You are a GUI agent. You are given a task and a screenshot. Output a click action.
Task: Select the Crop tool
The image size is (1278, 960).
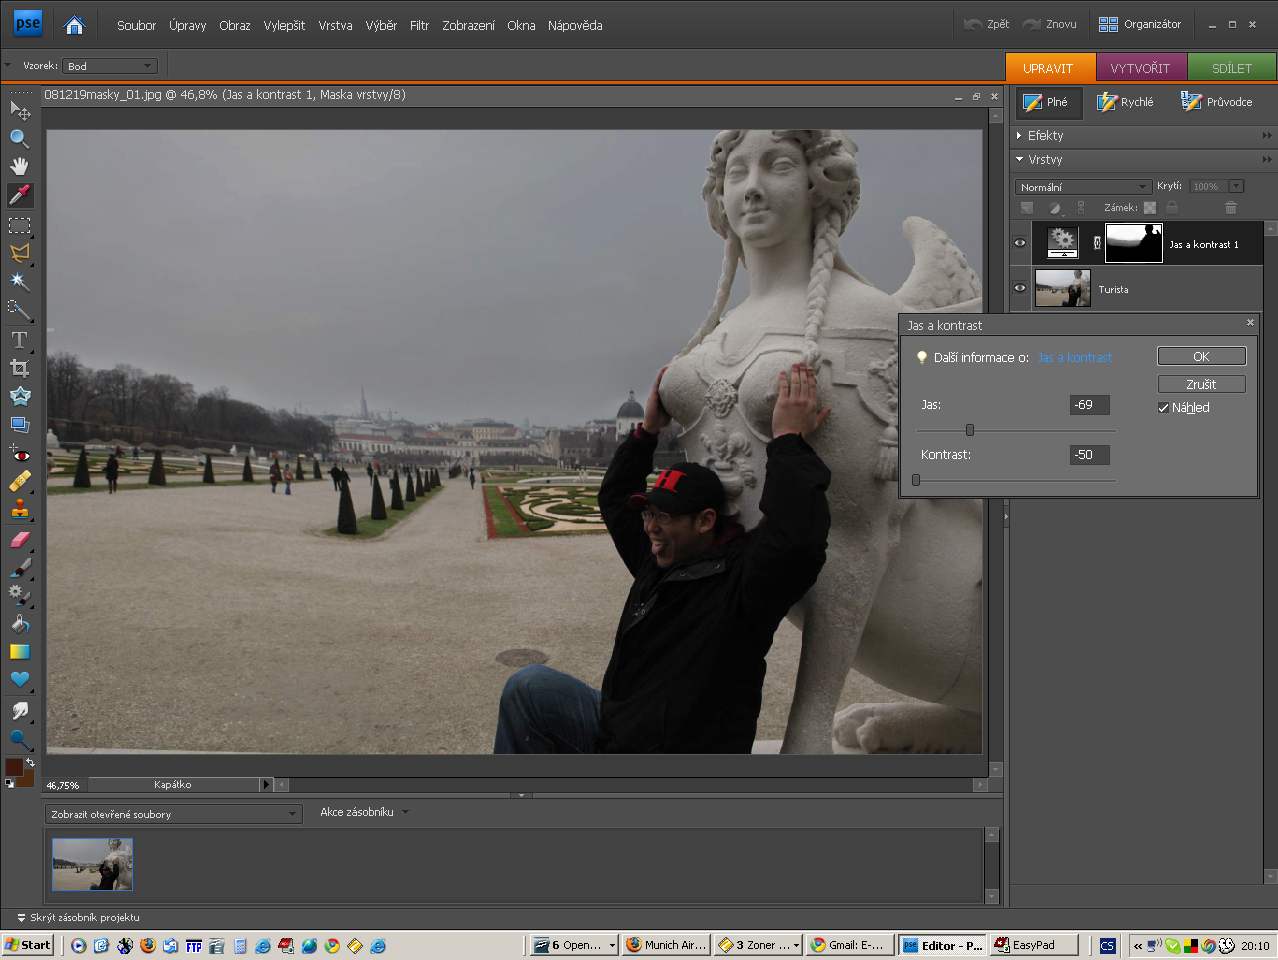point(19,368)
